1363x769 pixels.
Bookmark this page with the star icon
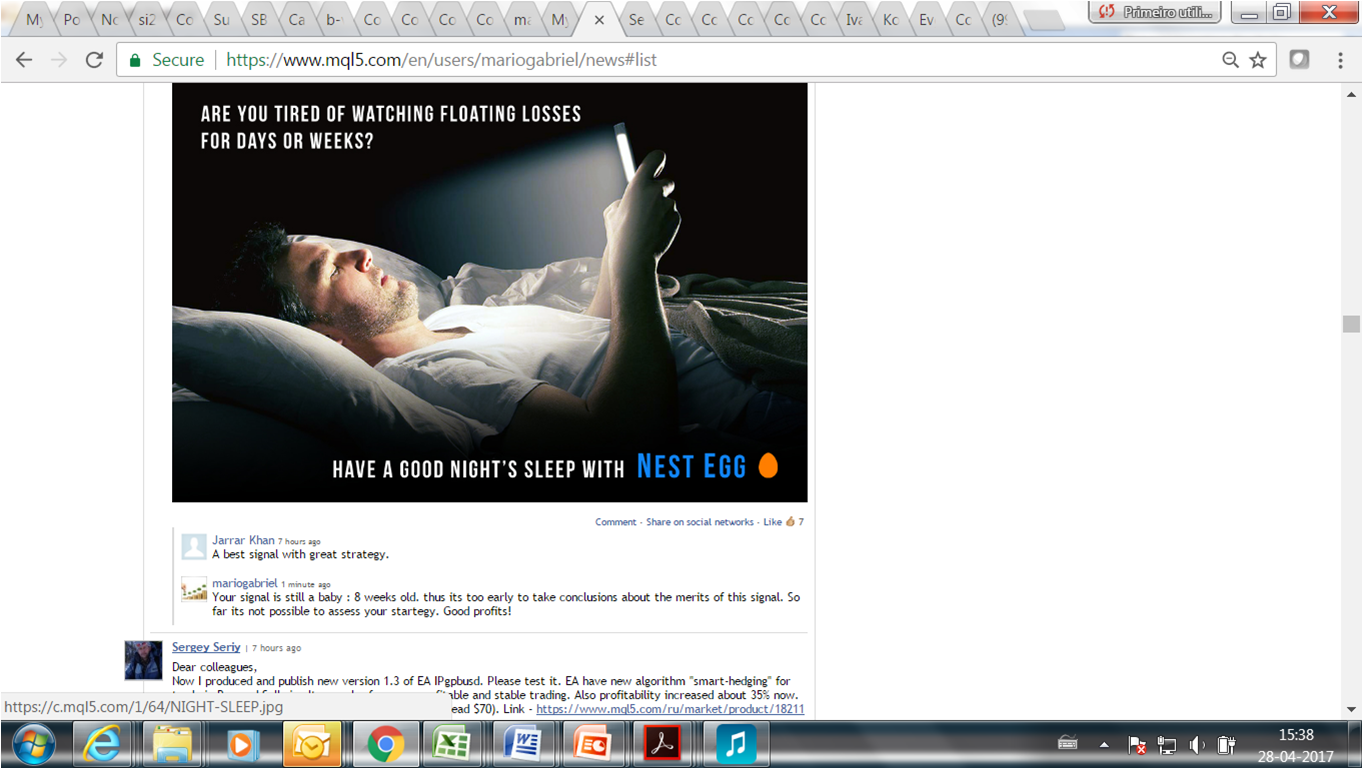[x=1258, y=60]
